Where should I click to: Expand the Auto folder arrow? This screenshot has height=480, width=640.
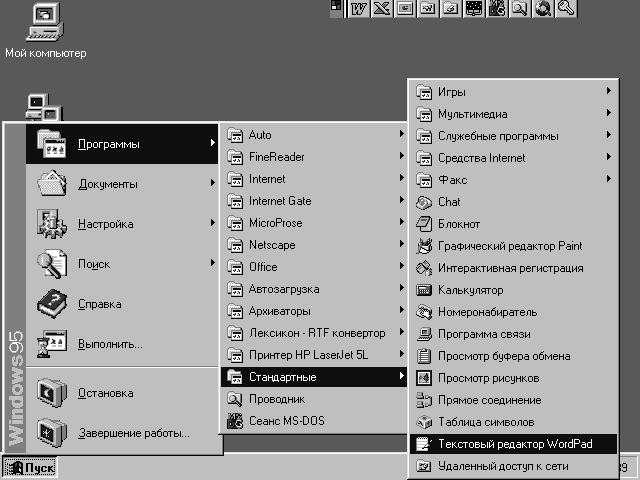tap(402, 133)
